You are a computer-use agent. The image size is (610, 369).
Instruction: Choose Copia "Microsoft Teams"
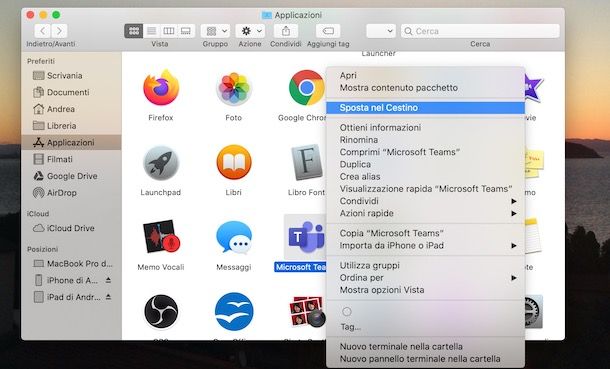(426, 233)
